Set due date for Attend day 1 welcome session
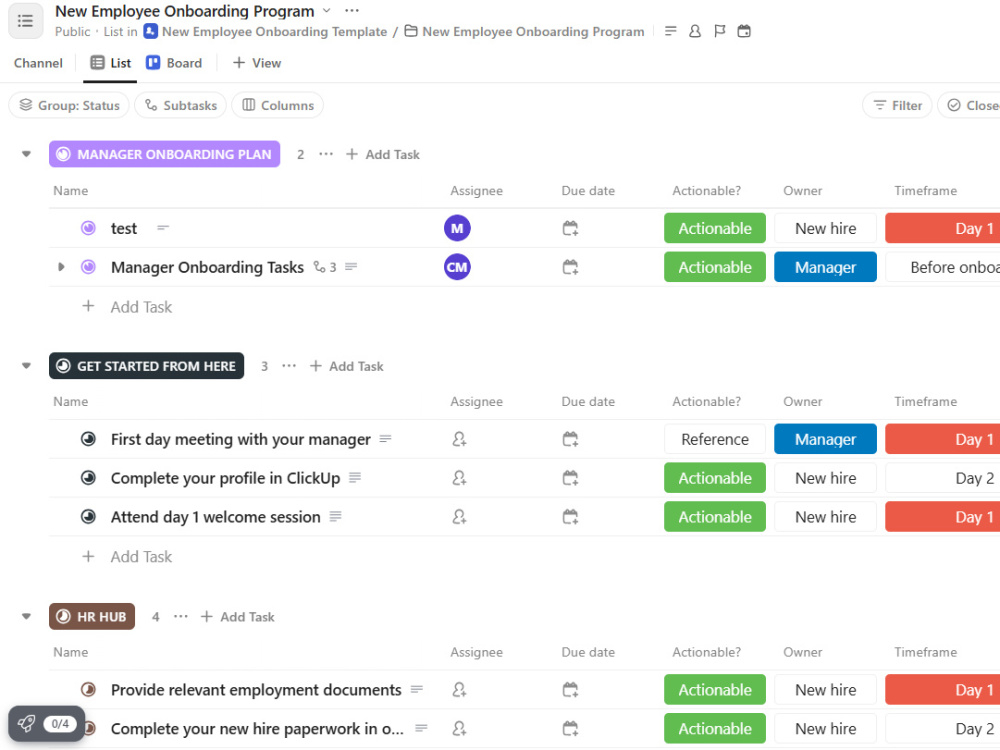 [x=570, y=517]
